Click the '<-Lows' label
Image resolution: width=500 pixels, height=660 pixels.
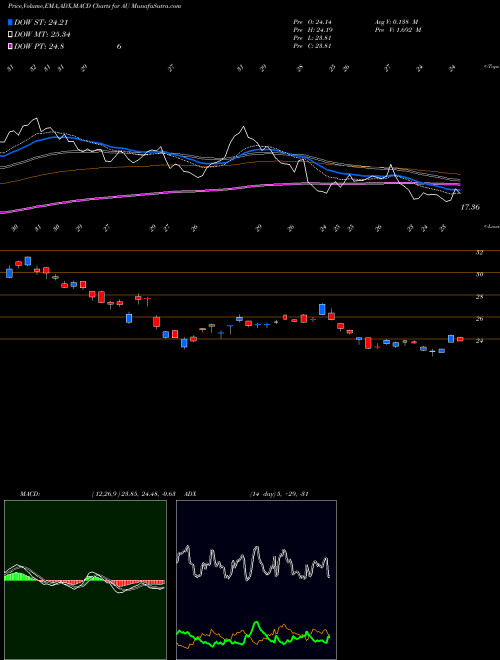(x=491, y=226)
